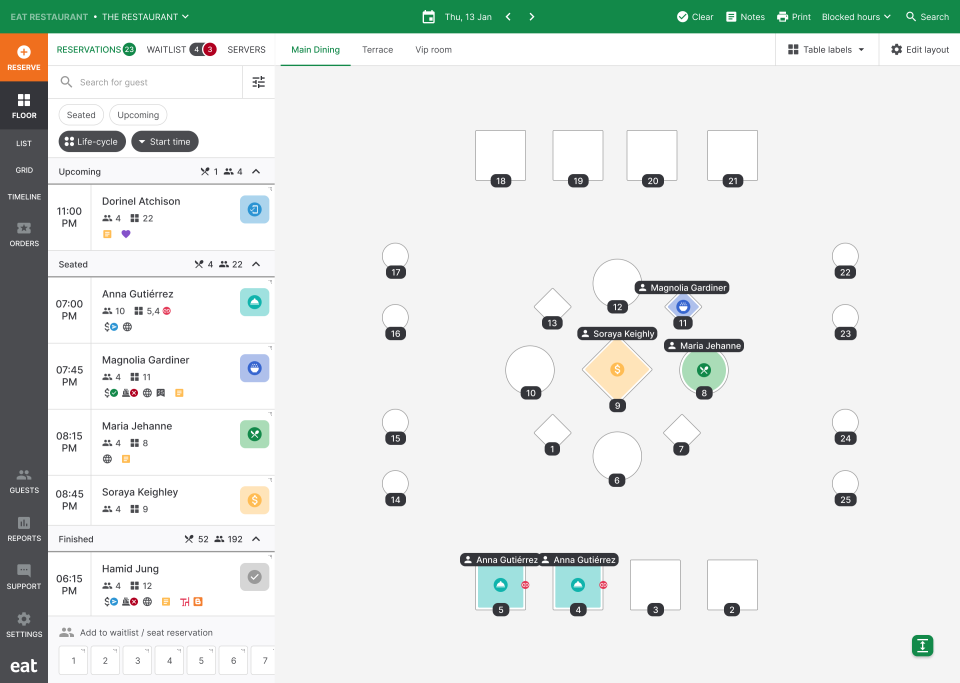This screenshot has height=683, width=960.
Task: Open Settings from the sidebar
Action: (24, 625)
